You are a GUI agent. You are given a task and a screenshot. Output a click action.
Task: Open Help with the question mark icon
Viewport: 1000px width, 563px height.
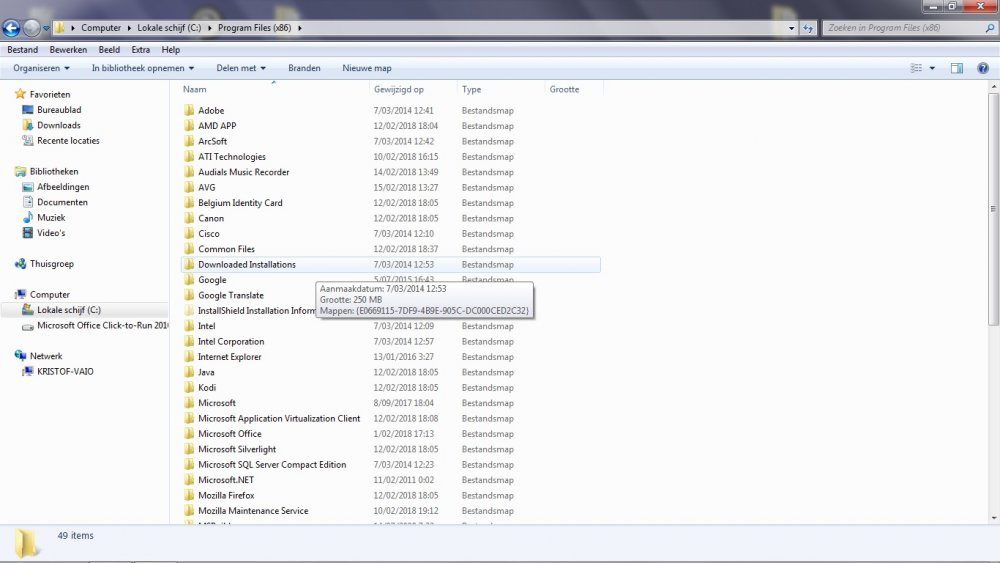click(x=983, y=68)
